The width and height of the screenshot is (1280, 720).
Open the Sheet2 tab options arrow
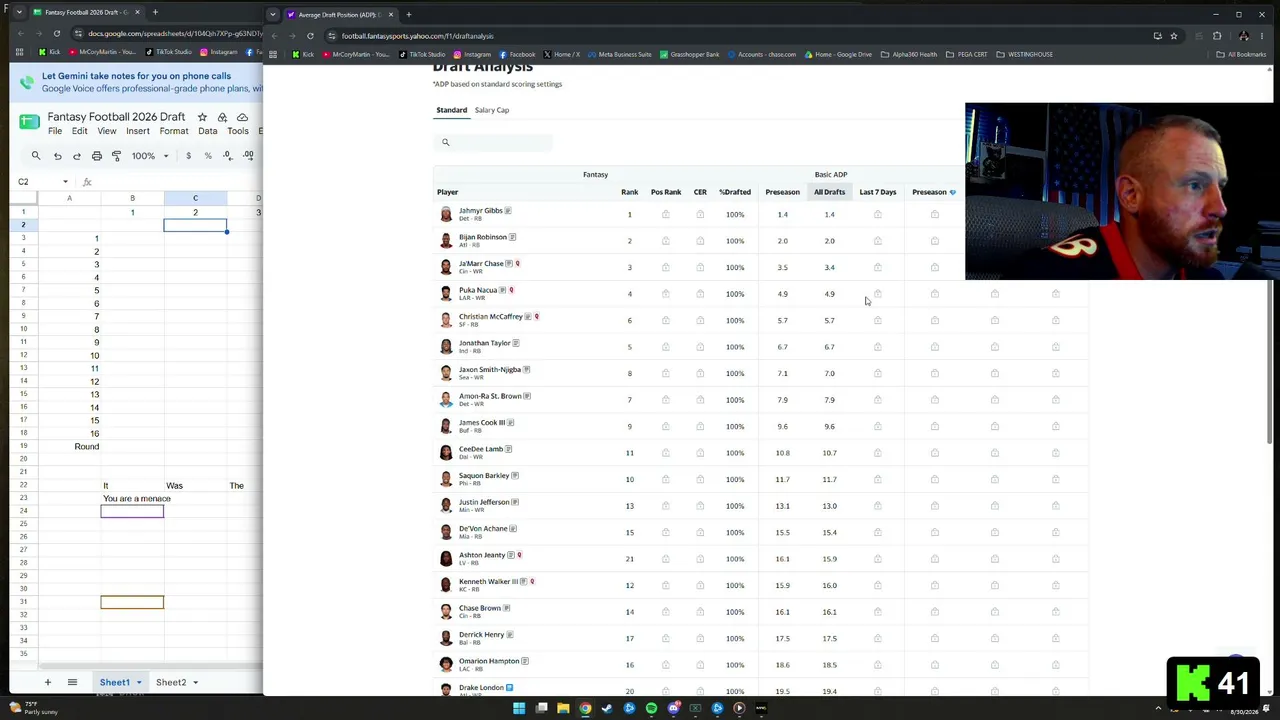pos(195,682)
